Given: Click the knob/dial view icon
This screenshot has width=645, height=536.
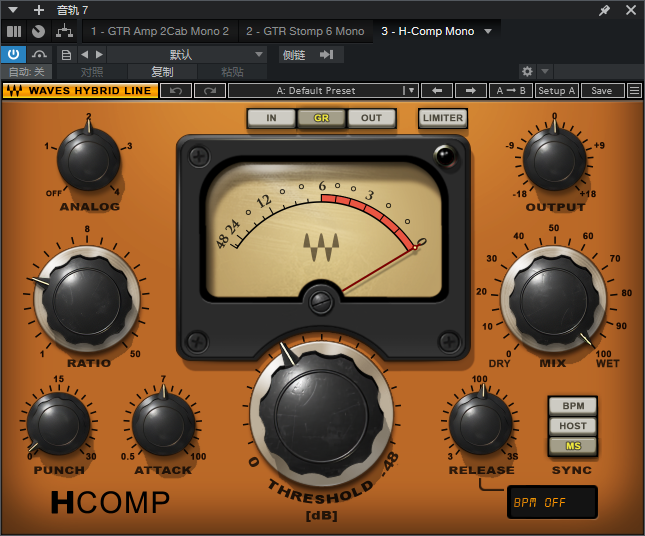Looking at the screenshot, I should click(x=38, y=31).
